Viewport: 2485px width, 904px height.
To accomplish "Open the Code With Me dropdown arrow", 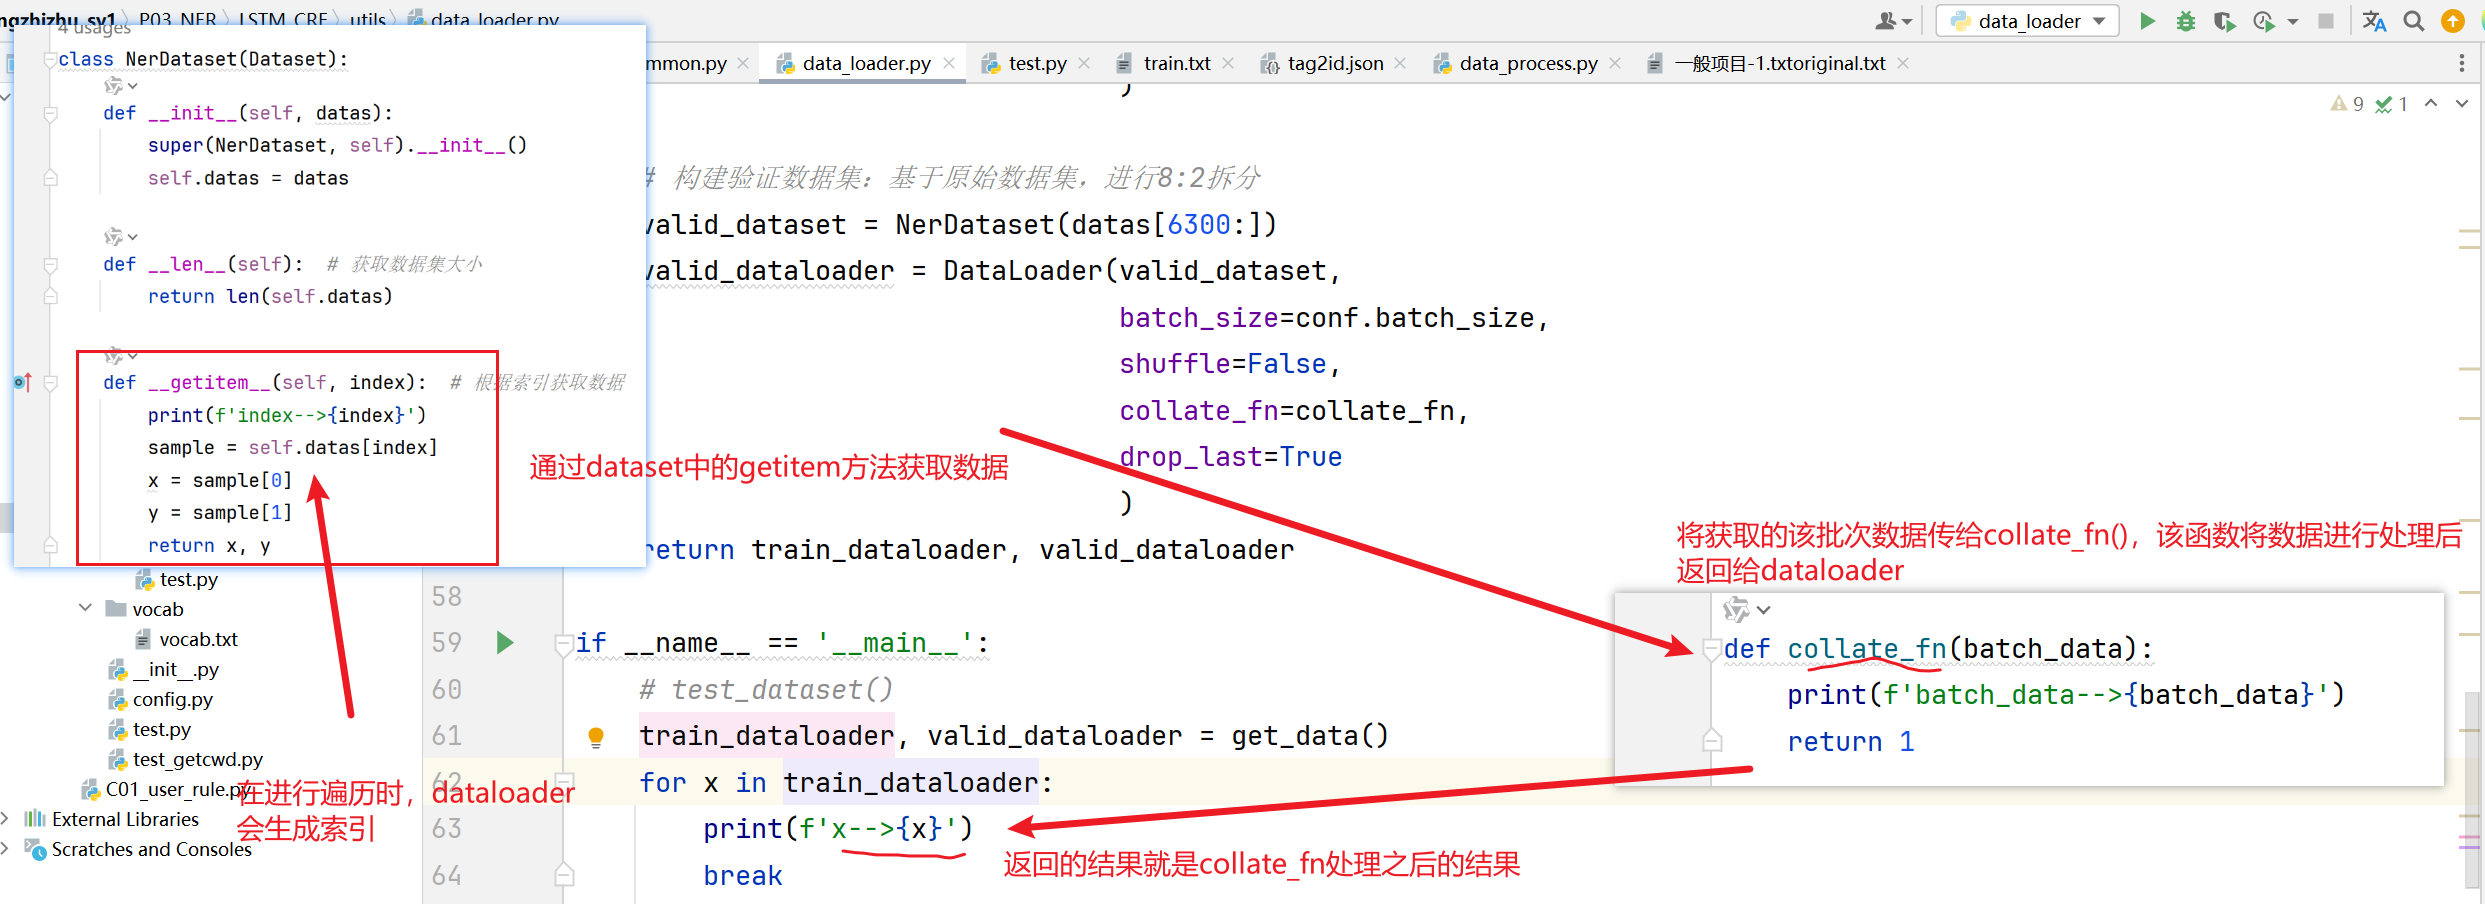I will pos(1907,22).
